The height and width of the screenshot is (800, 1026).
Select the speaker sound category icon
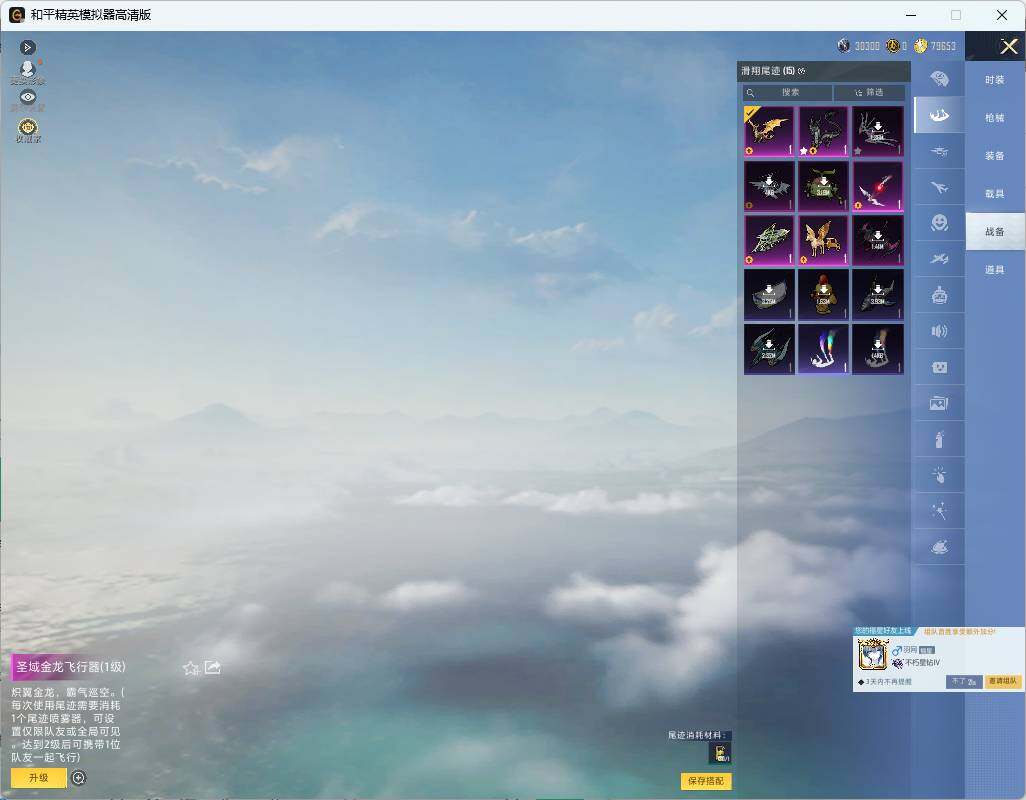click(x=939, y=331)
